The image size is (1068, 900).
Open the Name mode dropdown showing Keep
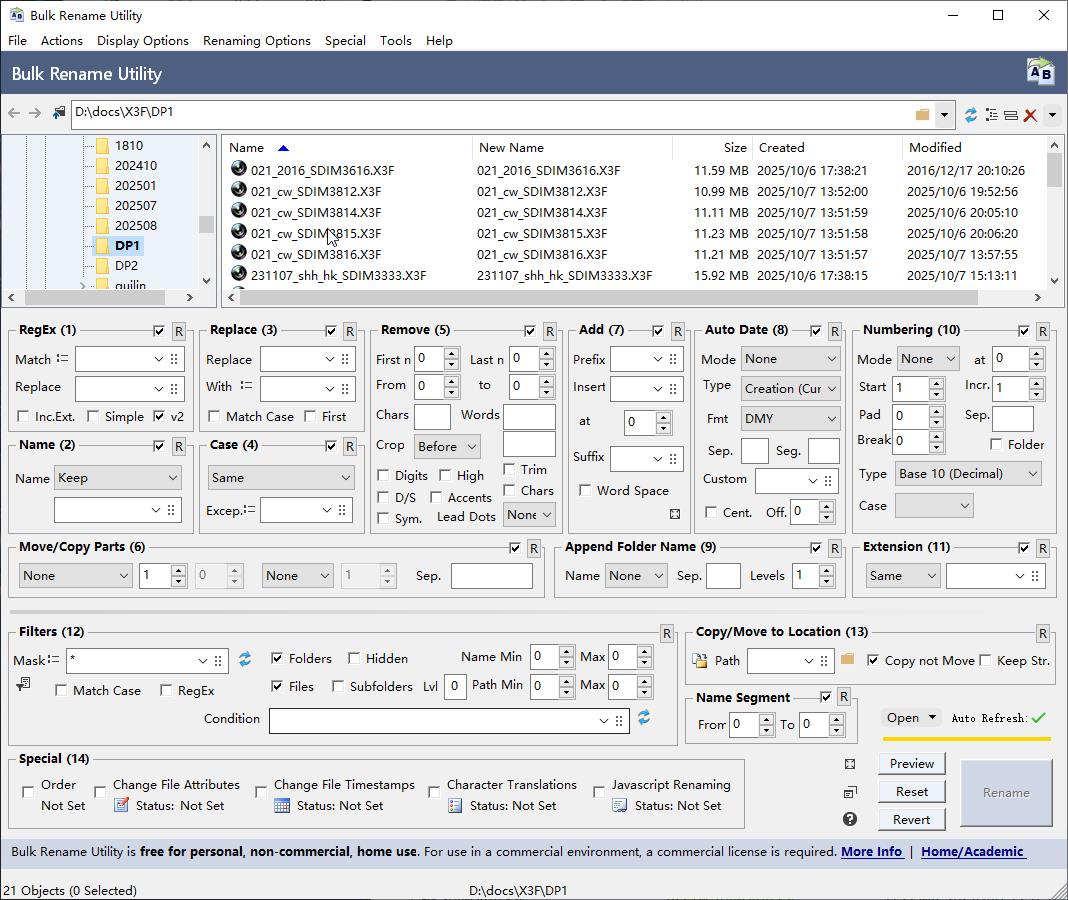(x=117, y=478)
